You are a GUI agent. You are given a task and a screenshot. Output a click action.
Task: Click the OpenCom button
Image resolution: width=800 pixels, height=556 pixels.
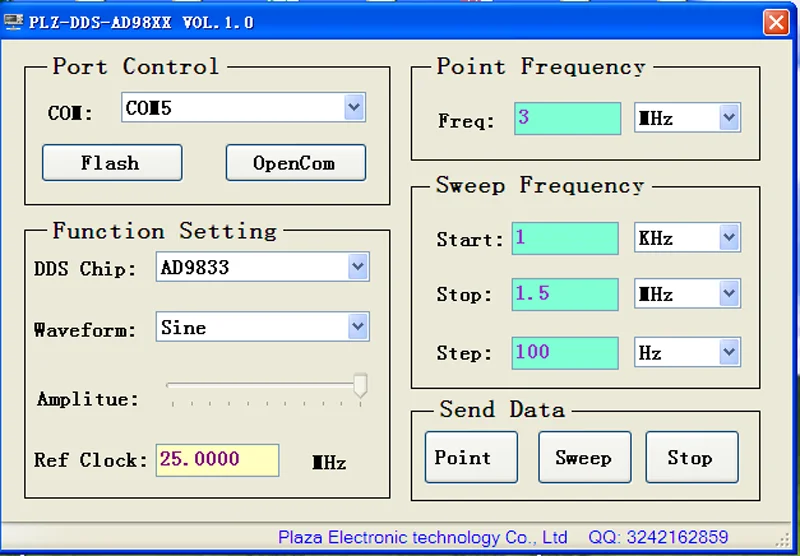point(295,163)
